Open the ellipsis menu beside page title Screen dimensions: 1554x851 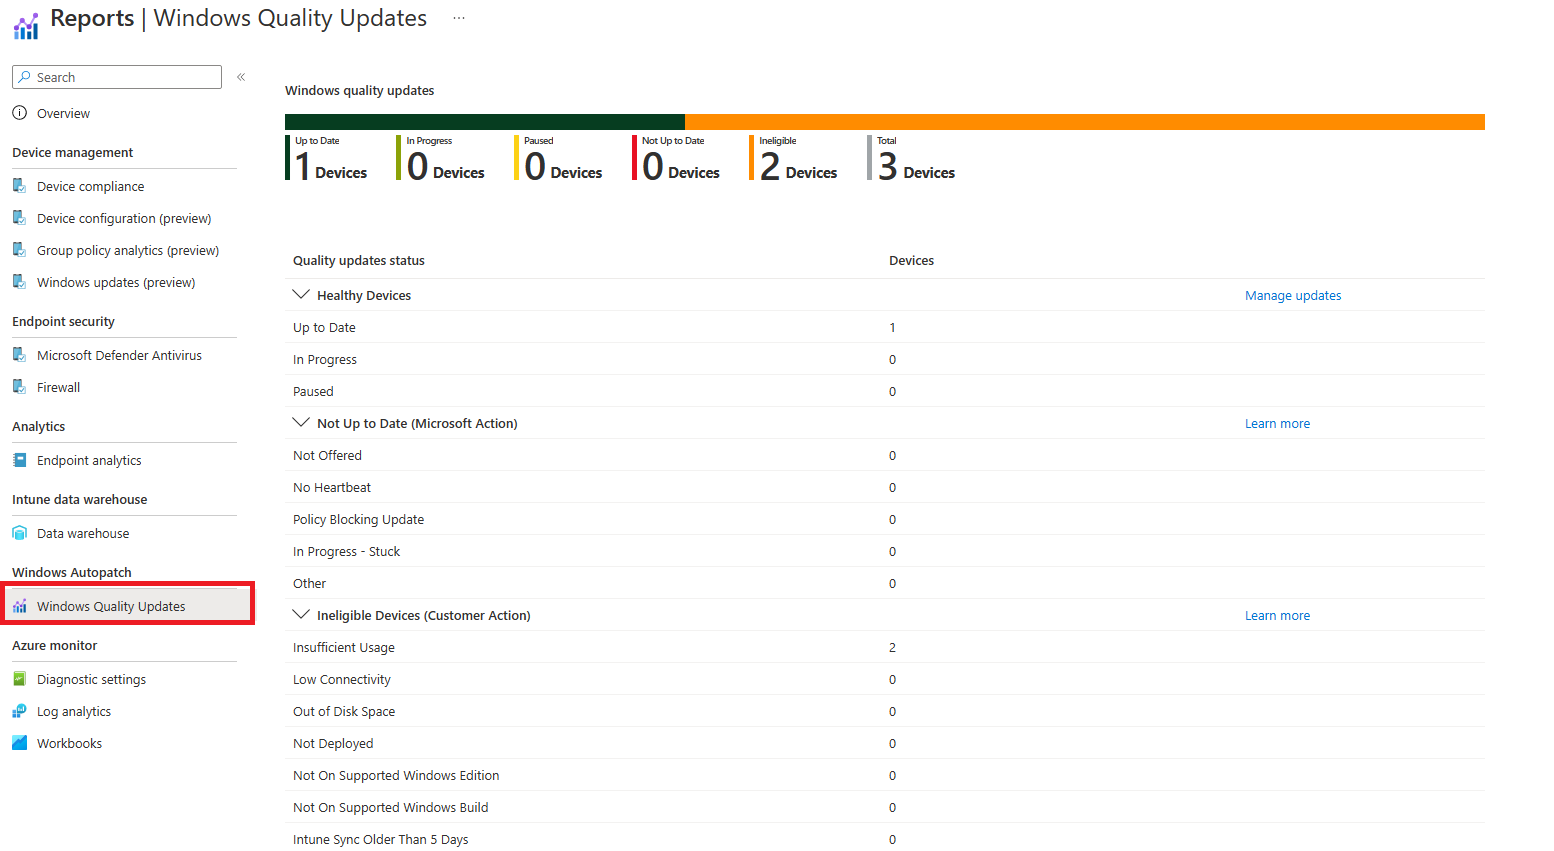(x=459, y=18)
